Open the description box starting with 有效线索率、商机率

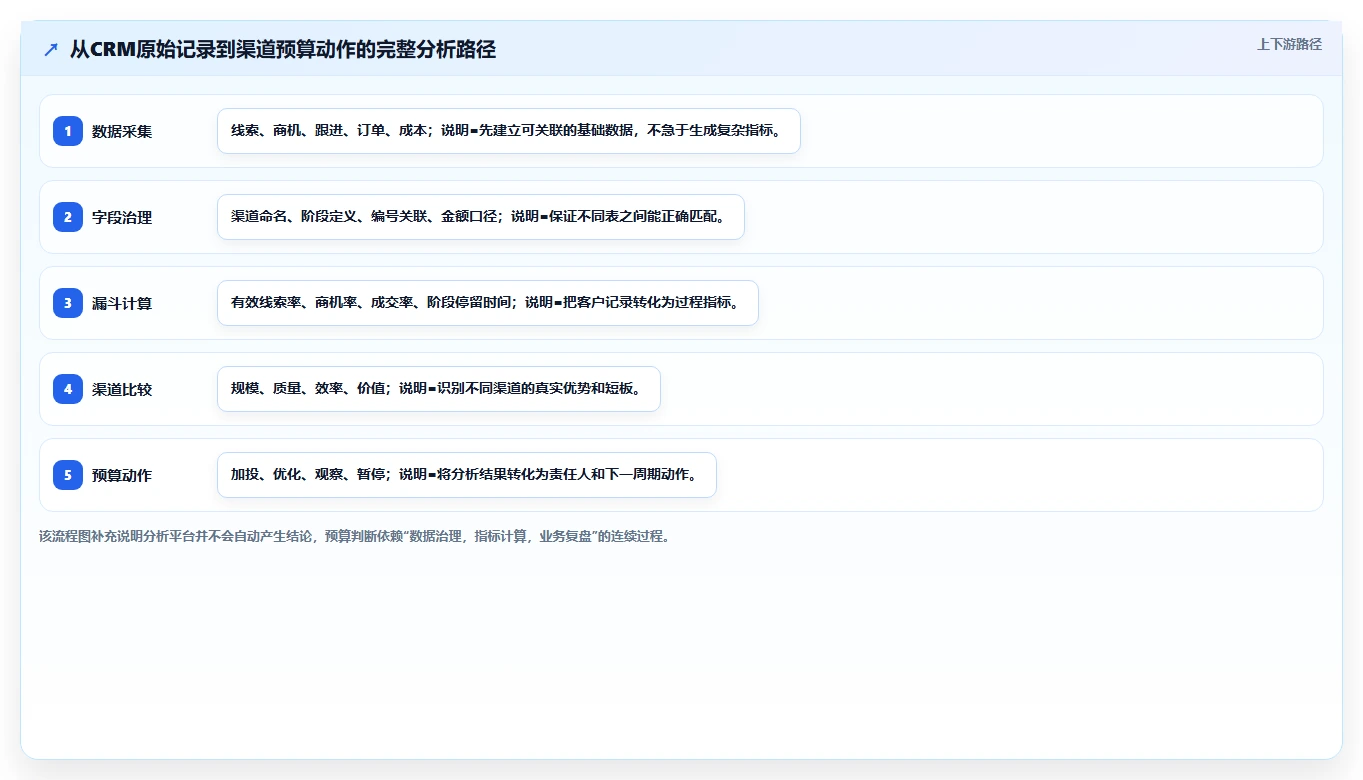coord(488,303)
